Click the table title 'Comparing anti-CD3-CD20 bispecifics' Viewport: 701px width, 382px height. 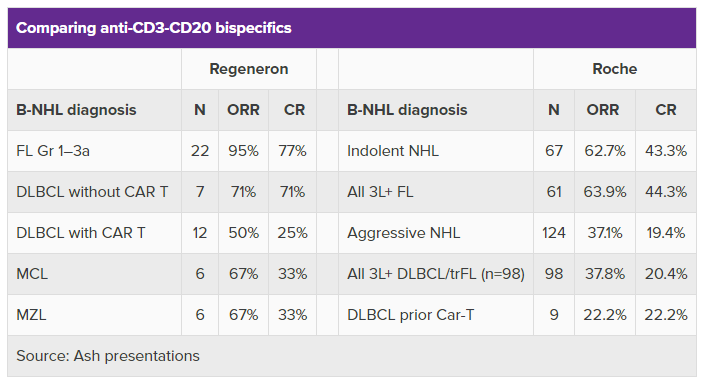click(153, 28)
